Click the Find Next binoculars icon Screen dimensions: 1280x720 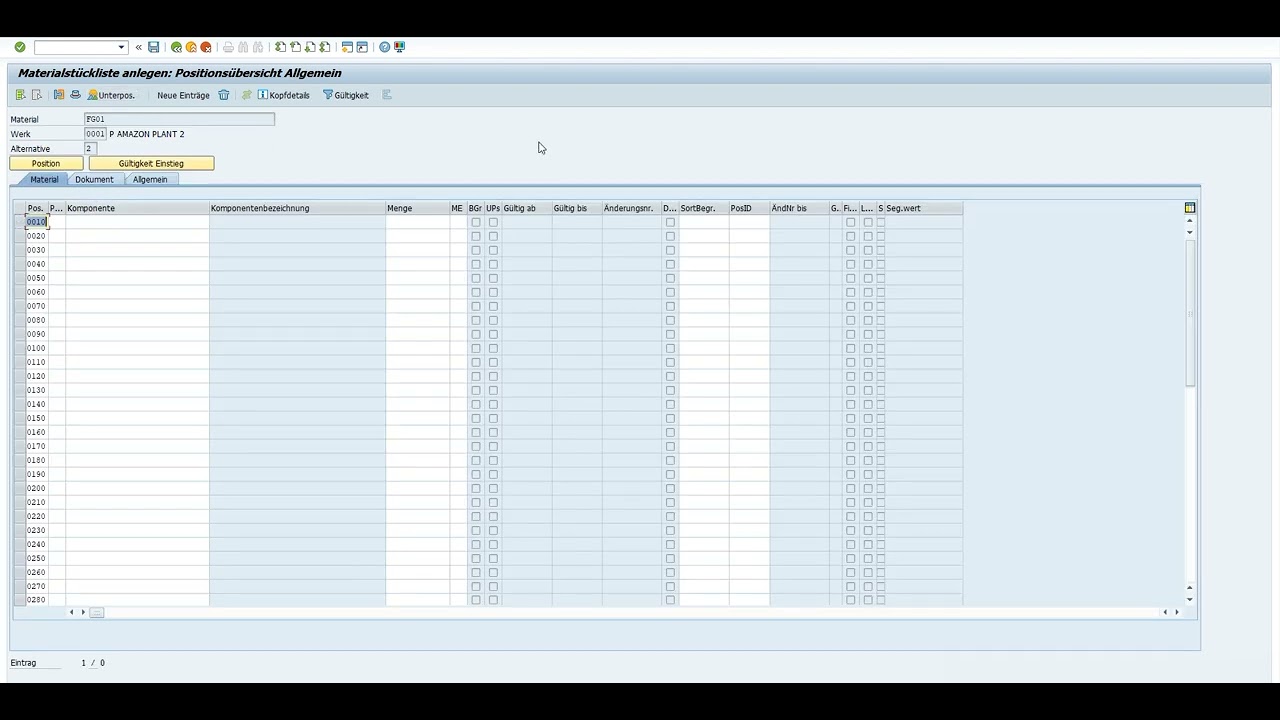pyautogui.click(x=258, y=47)
